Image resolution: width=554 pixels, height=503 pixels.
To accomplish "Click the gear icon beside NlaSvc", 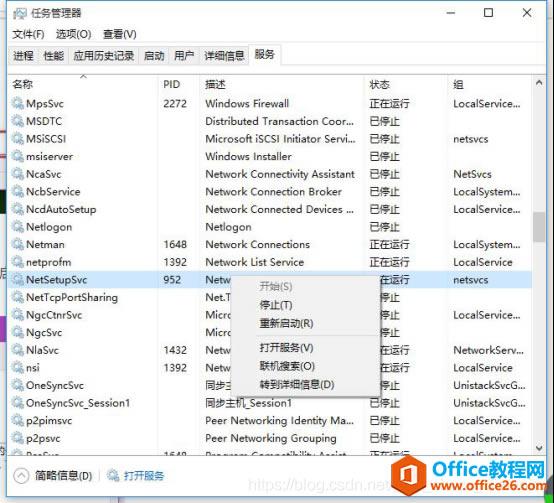I will point(17,350).
